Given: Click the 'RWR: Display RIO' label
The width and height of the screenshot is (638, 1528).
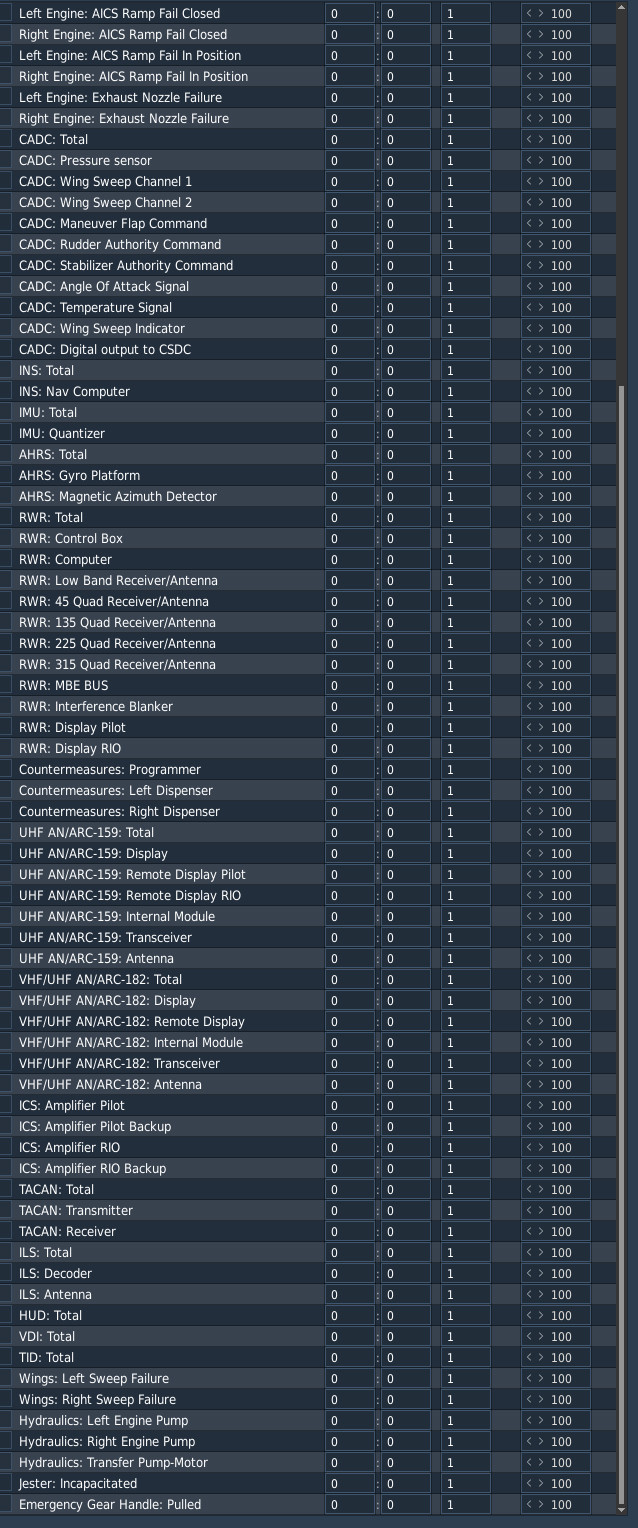Looking at the screenshot, I should tap(70, 748).
